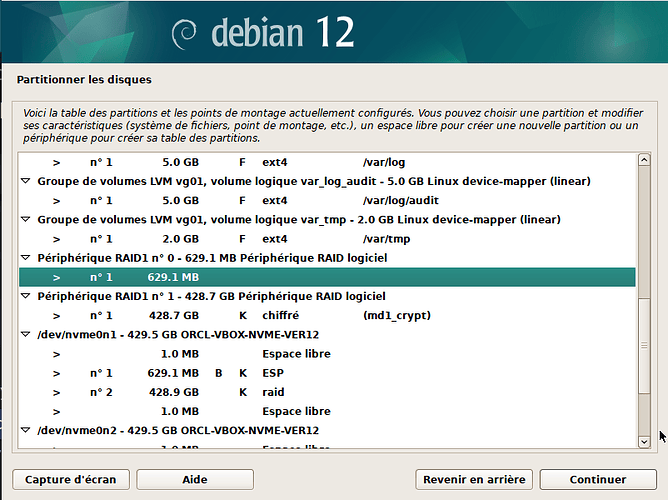This screenshot has height=500, width=668.
Task: Collapse RAID1 device n° 1 disclosure triangle
Action: point(26,296)
